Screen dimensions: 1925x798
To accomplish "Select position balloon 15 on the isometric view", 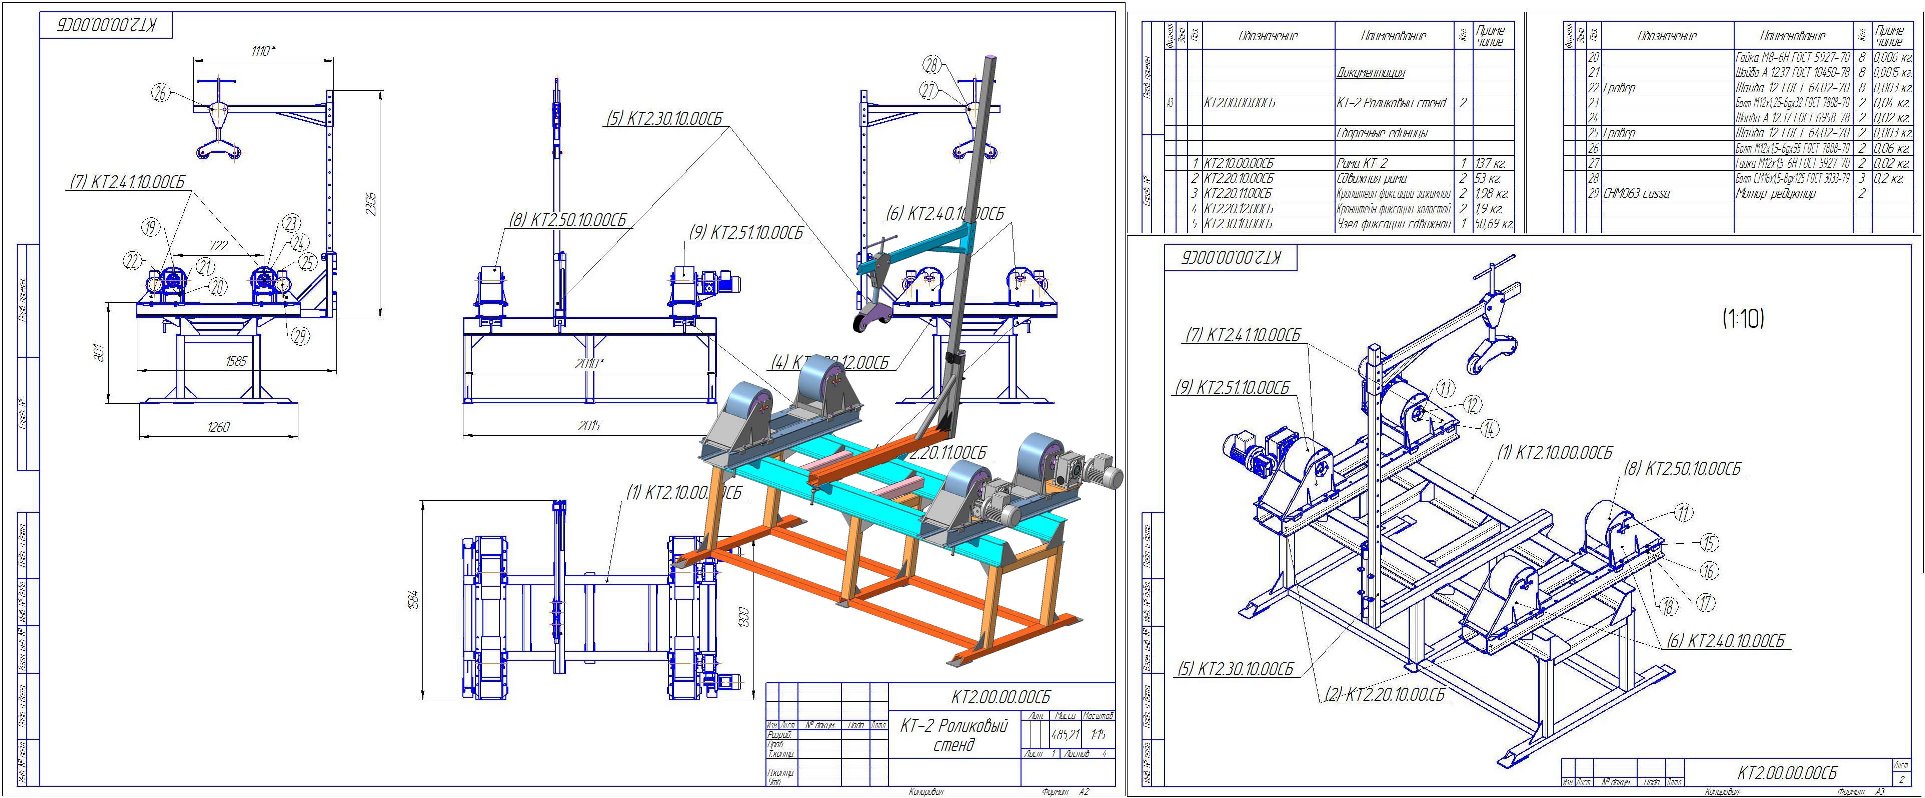I will click(1709, 542).
